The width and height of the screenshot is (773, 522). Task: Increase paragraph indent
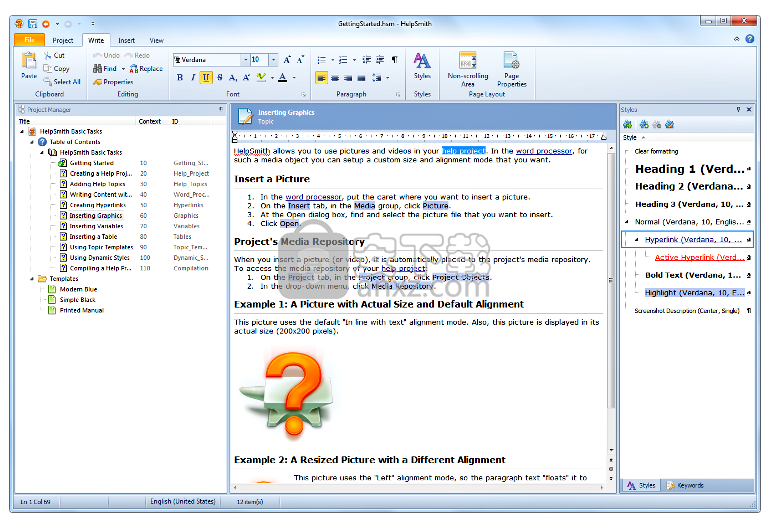tap(380, 60)
